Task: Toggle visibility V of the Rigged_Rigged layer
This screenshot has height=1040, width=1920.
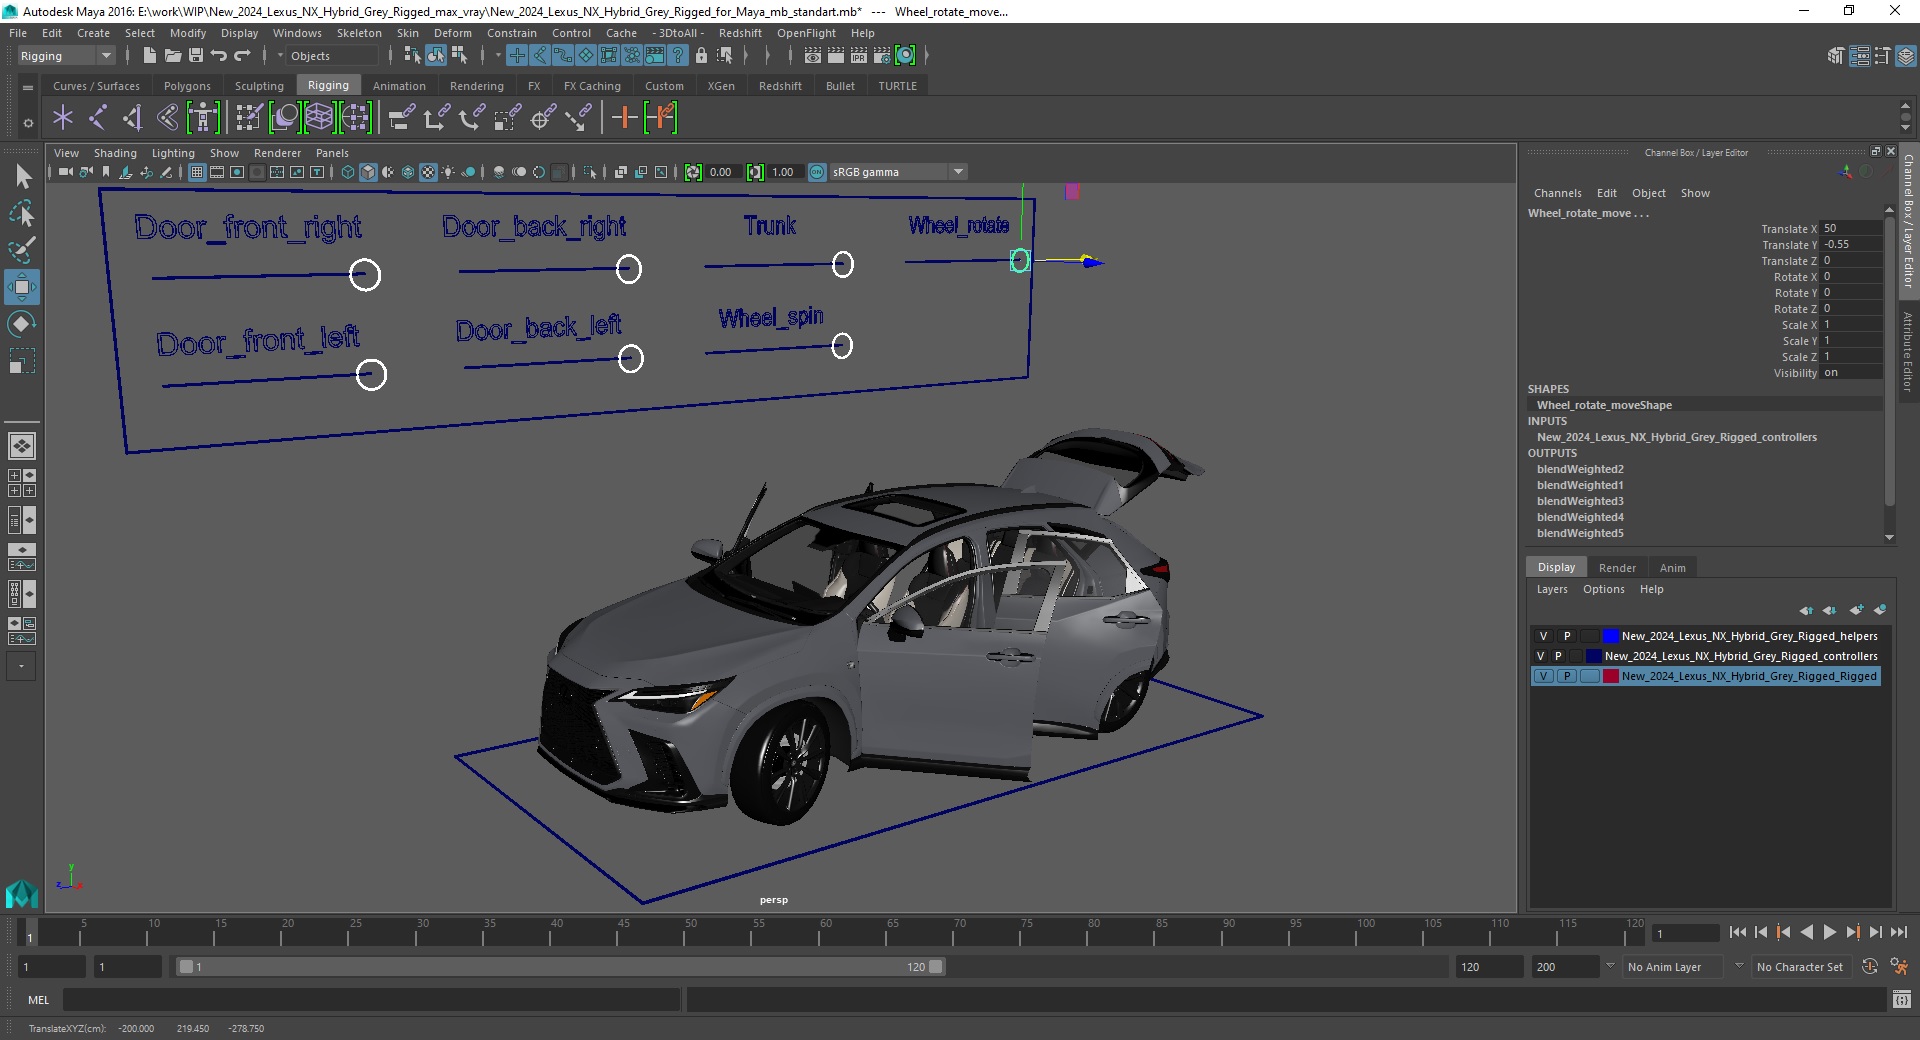Action: 1543,676
